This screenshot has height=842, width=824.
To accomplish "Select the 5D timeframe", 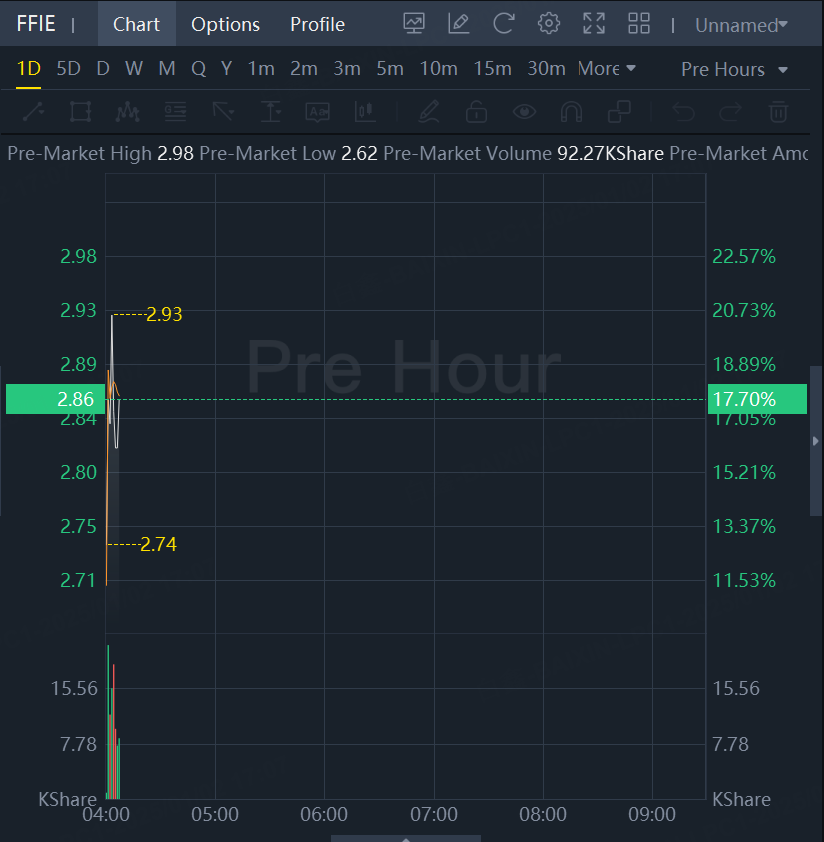I will pyautogui.click(x=68, y=69).
